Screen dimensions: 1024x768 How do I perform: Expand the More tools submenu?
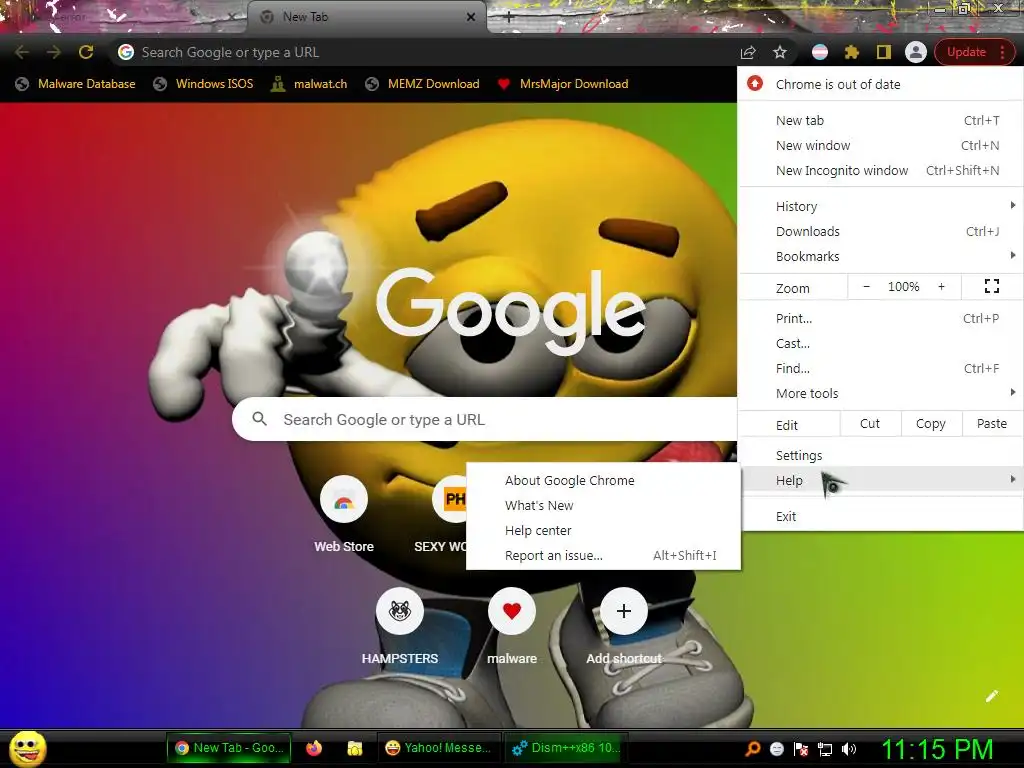880,393
